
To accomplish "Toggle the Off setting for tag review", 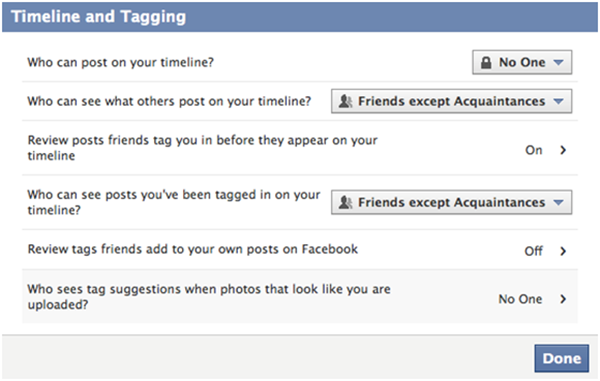I will tap(533, 251).
